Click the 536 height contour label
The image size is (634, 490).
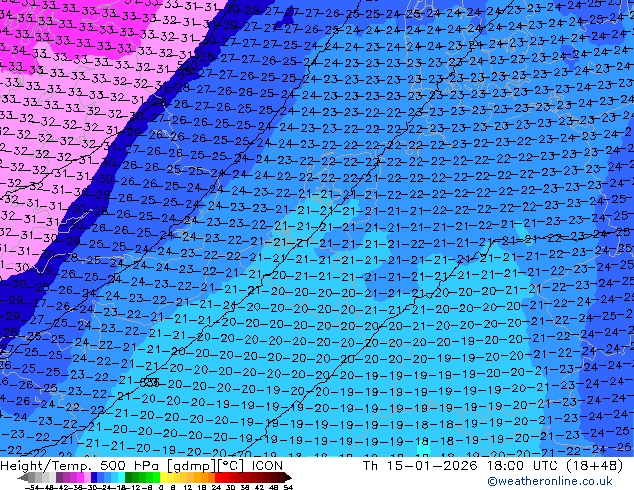tap(149, 382)
